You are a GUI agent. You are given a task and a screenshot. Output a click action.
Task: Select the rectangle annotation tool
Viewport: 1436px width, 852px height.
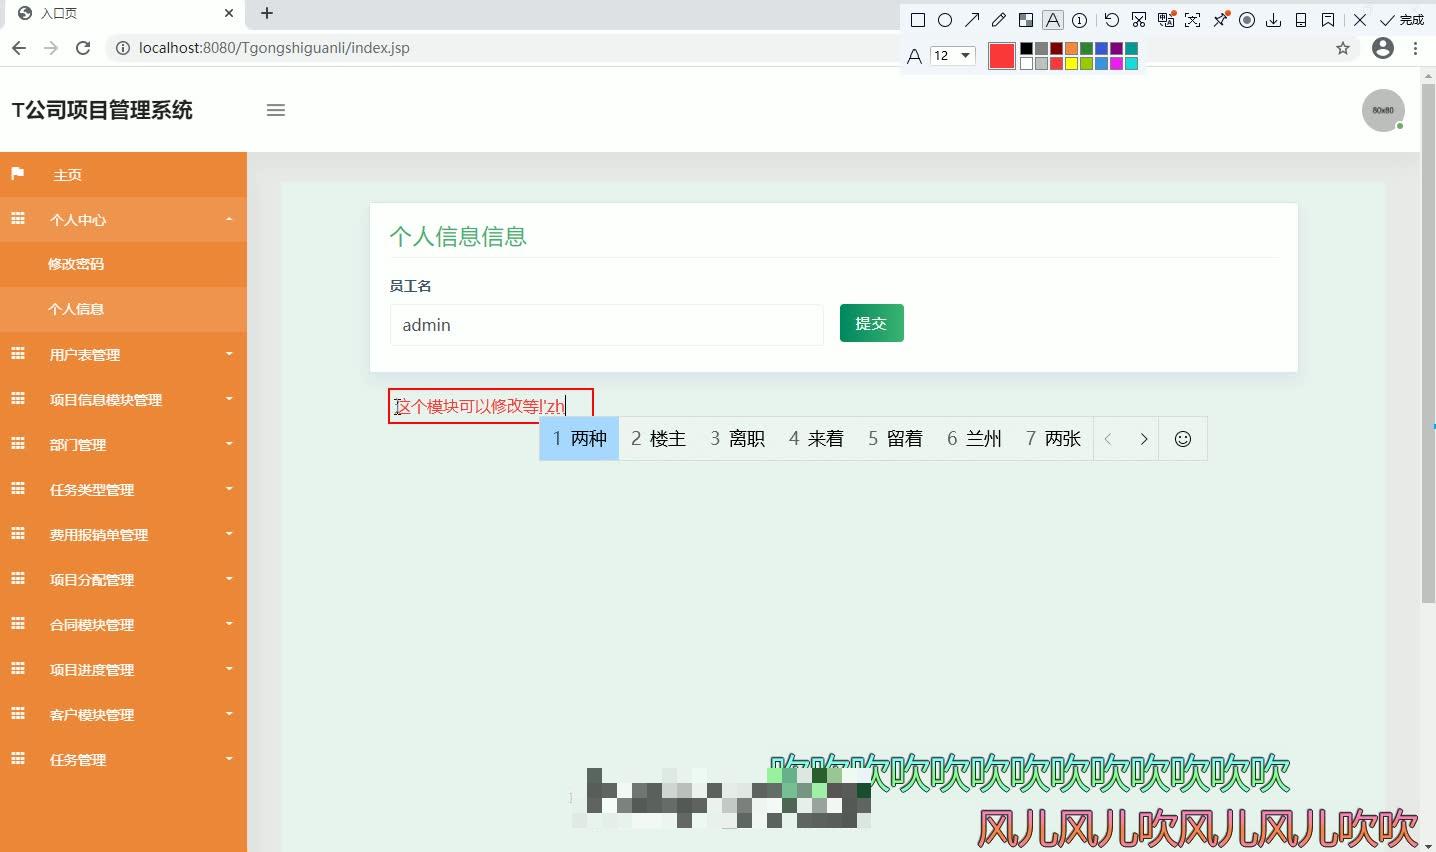(917, 19)
